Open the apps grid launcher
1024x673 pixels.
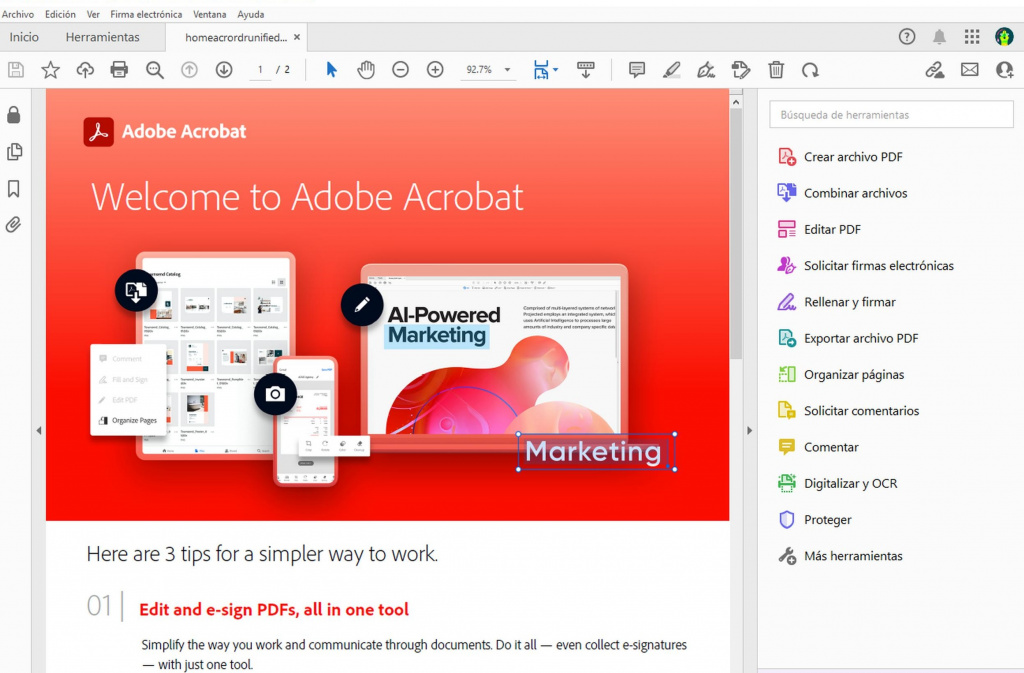(x=972, y=37)
